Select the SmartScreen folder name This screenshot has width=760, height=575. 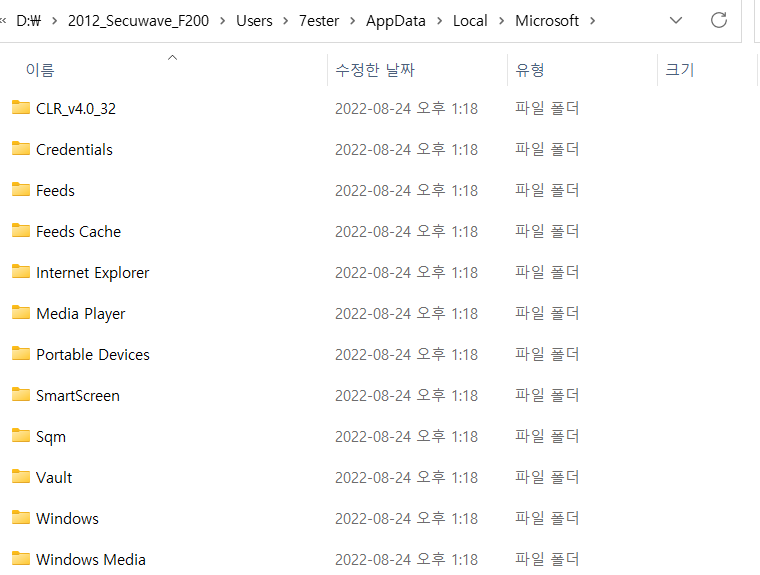78,396
